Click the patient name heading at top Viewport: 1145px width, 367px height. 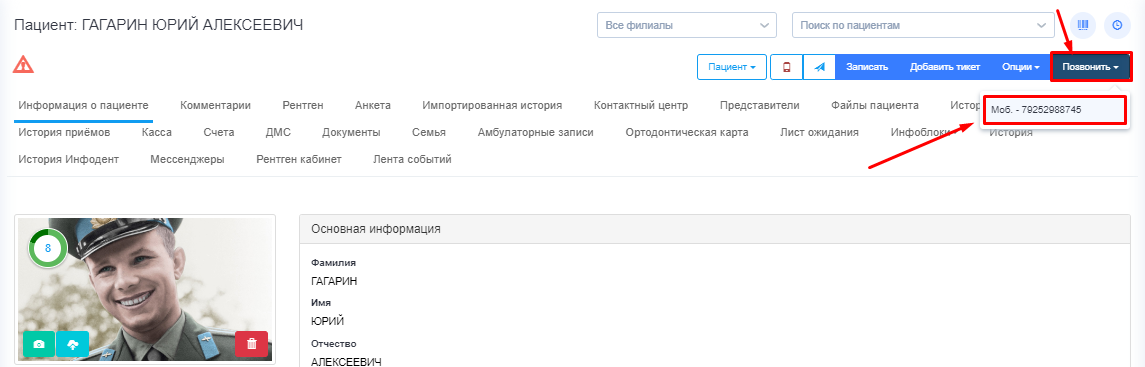click(x=158, y=26)
